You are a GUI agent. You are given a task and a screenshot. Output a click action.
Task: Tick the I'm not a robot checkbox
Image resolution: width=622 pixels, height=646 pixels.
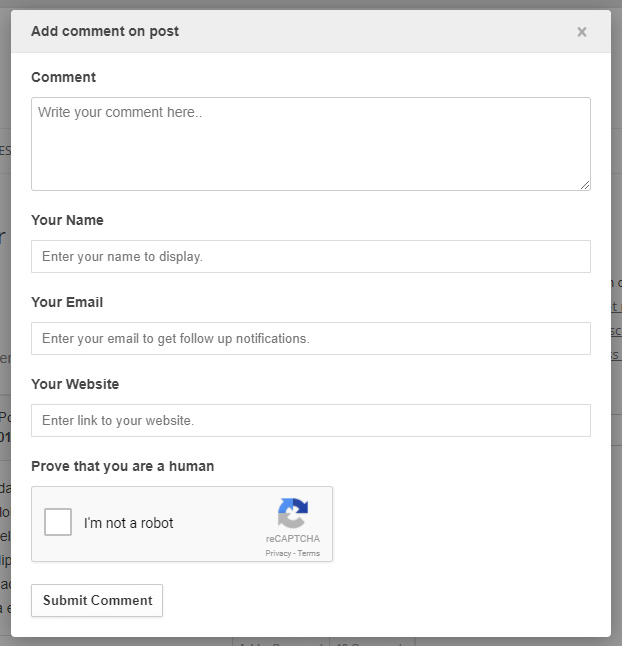point(58,522)
